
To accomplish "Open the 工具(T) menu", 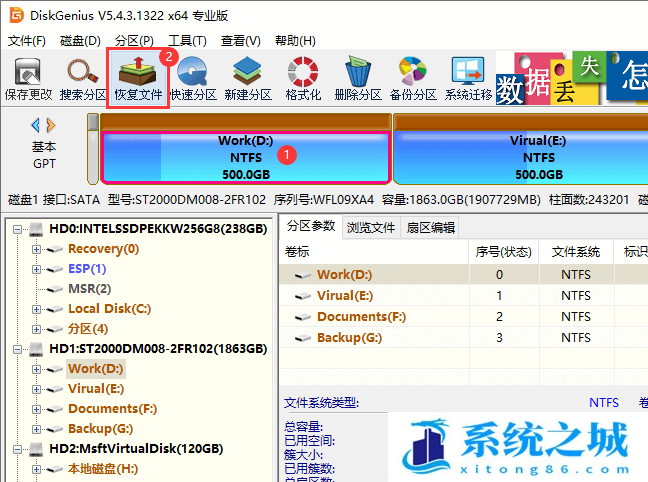I will (187, 41).
